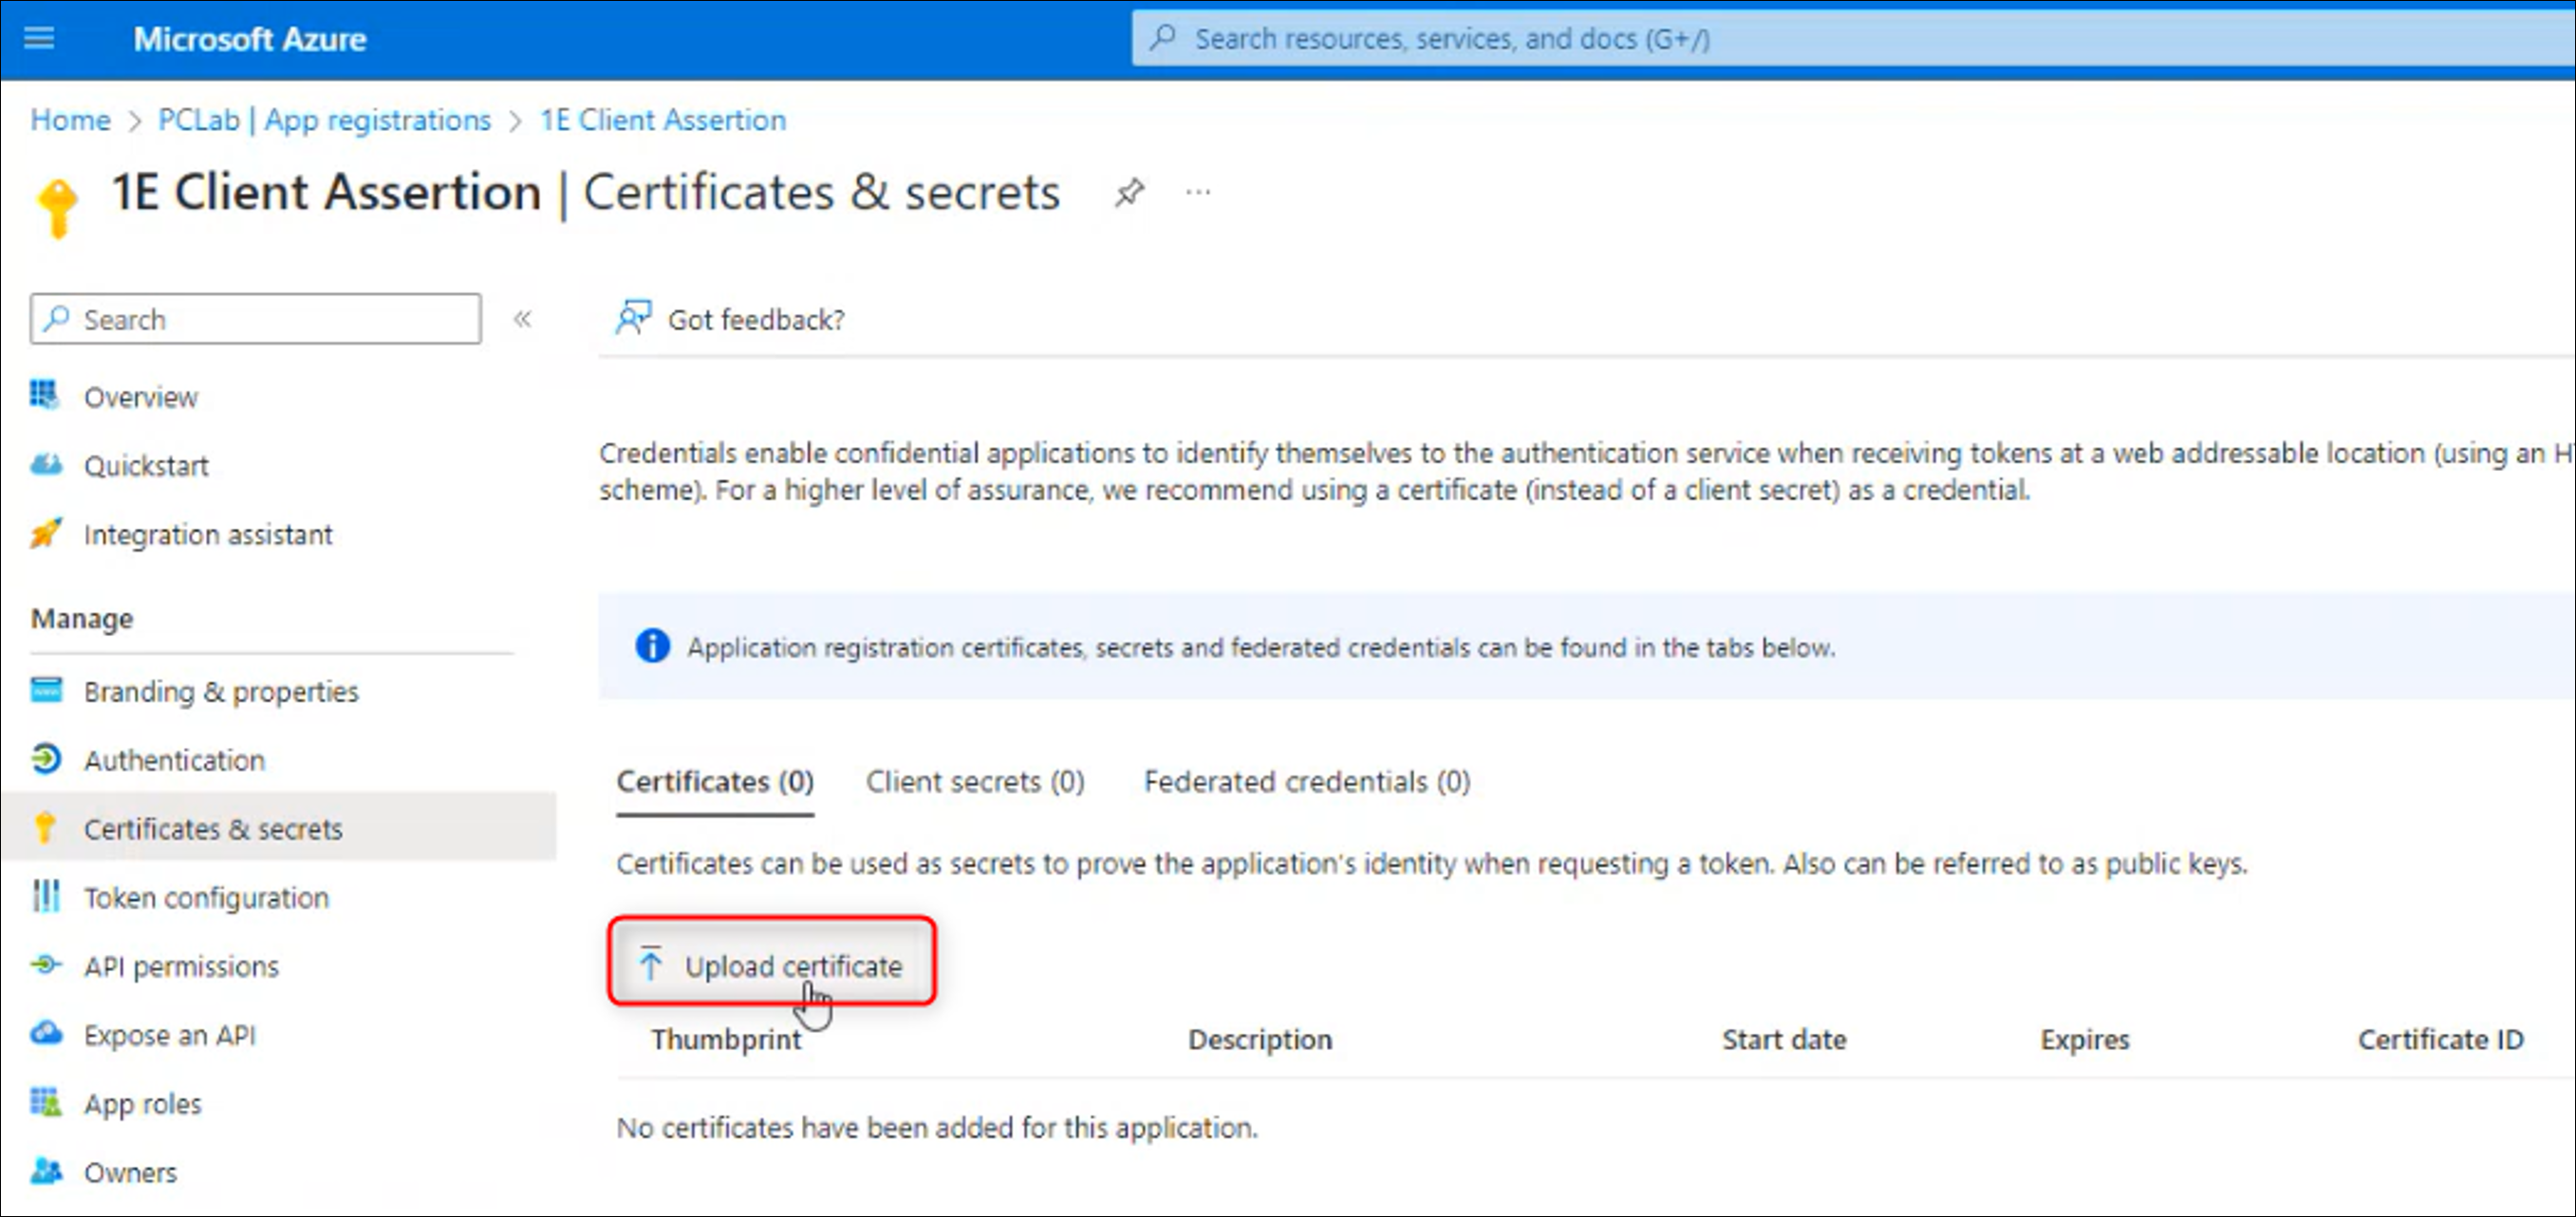Select the Certificates (0) tab

click(x=714, y=781)
